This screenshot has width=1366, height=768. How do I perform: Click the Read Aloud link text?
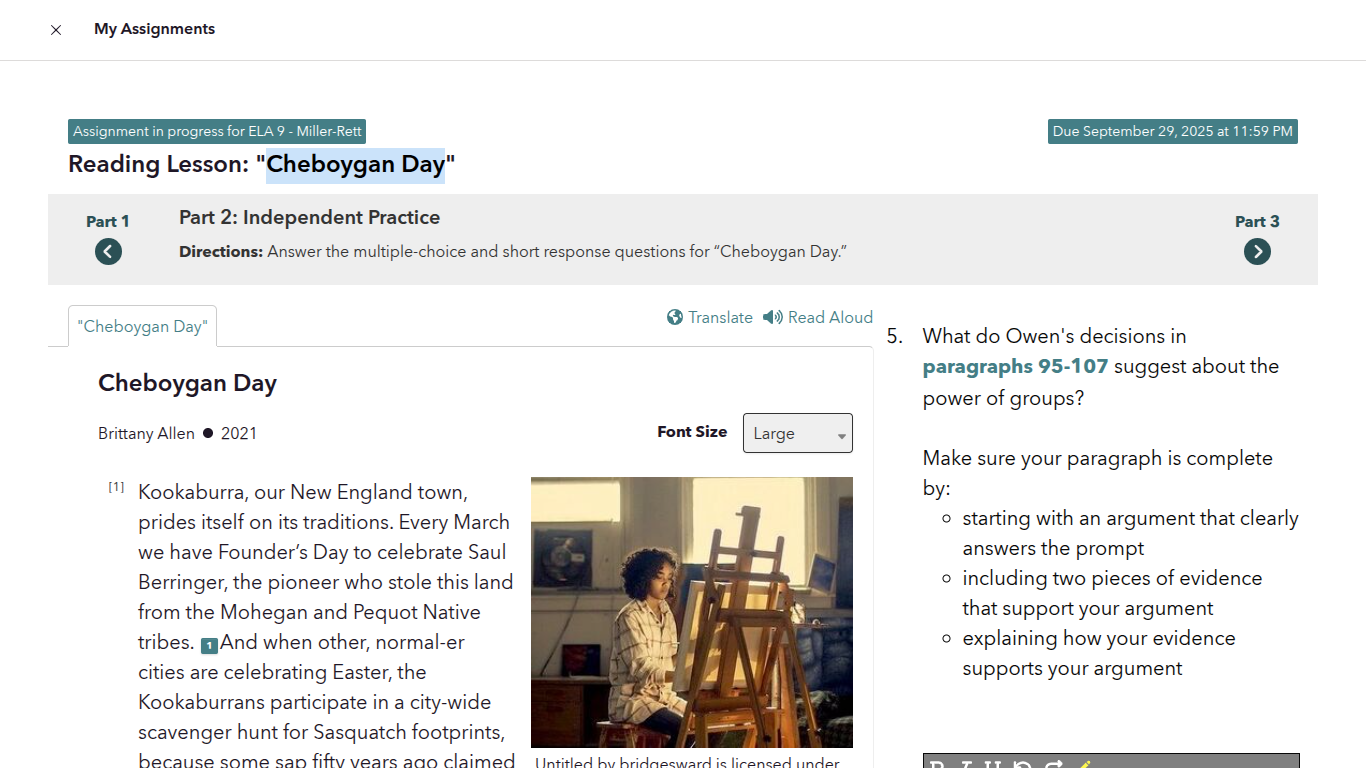830,317
